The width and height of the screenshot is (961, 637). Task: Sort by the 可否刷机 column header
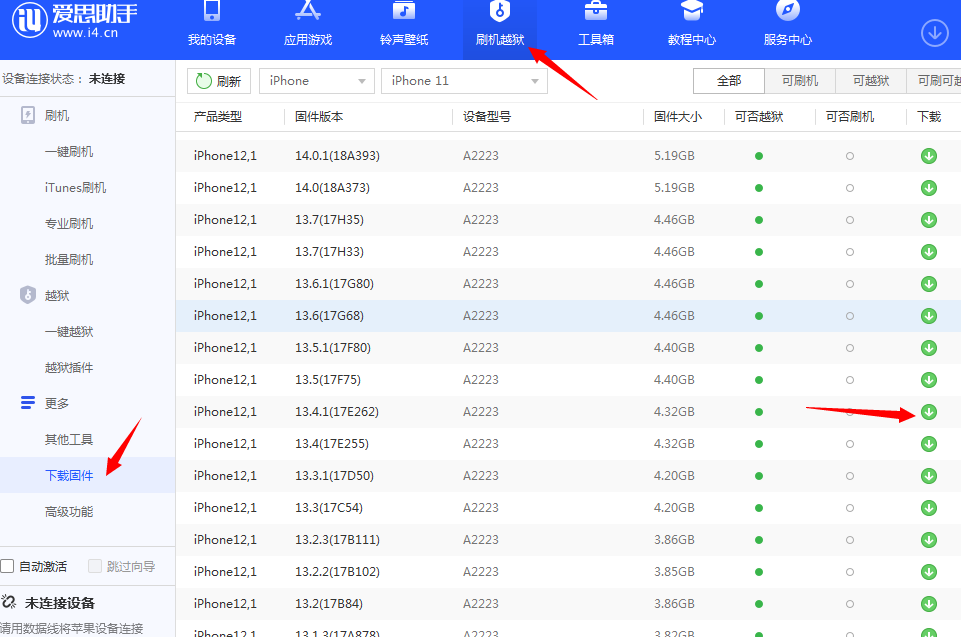point(849,116)
